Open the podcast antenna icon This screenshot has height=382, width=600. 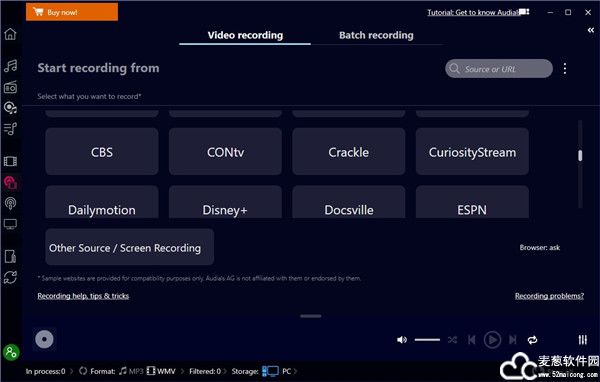tap(10, 203)
